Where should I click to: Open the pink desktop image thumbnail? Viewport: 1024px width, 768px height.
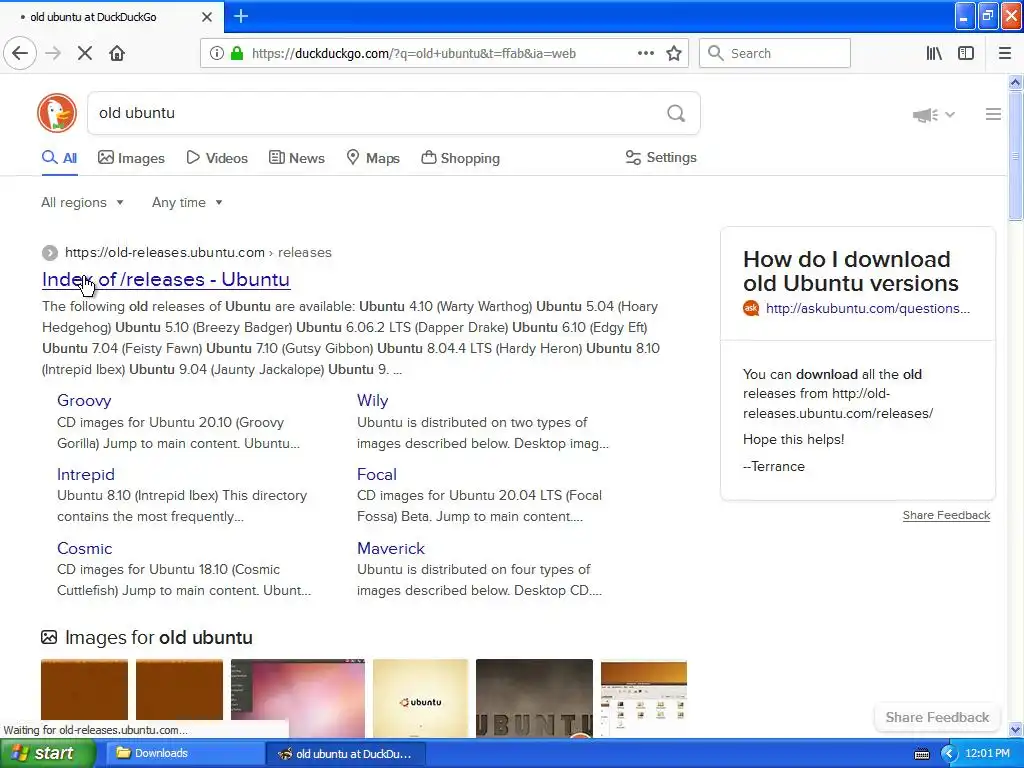click(x=298, y=698)
